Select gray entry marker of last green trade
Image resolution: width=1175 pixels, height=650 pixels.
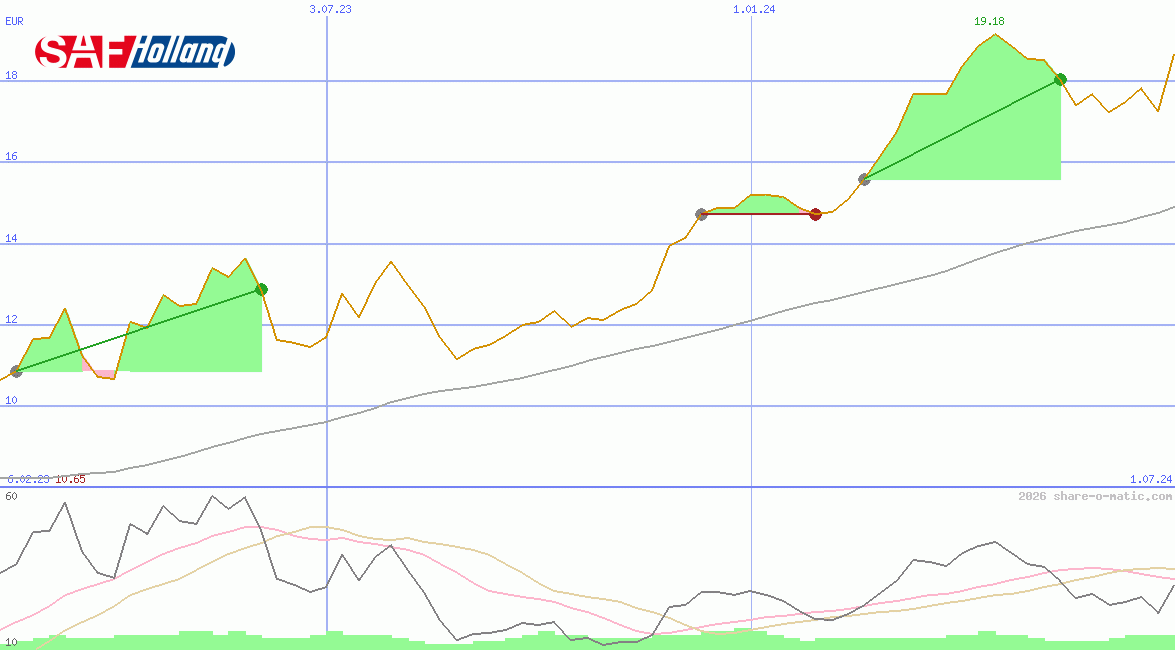pyautogui.click(x=864, y=180)
